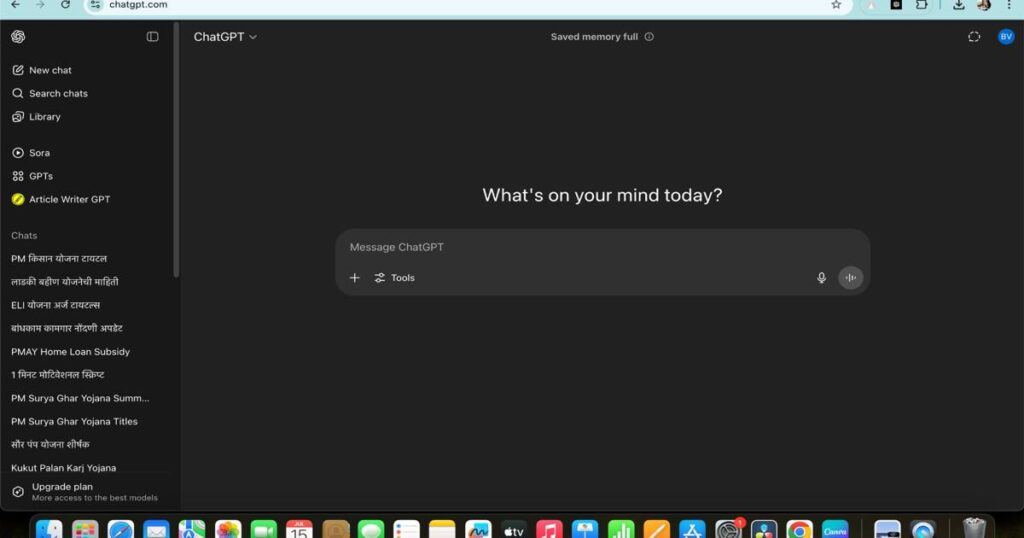Open chat PM किसान योजना टायटल
This screenshot has width=1024, height=538.
click(59, 259)
